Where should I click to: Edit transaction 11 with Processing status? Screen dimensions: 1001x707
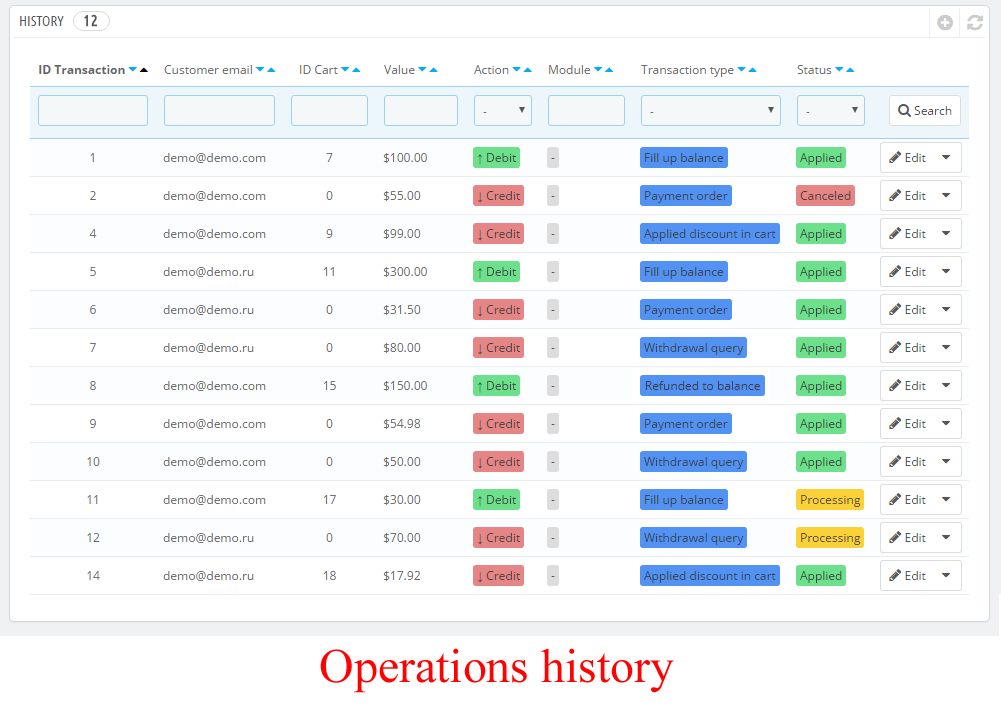pos(908,500)
